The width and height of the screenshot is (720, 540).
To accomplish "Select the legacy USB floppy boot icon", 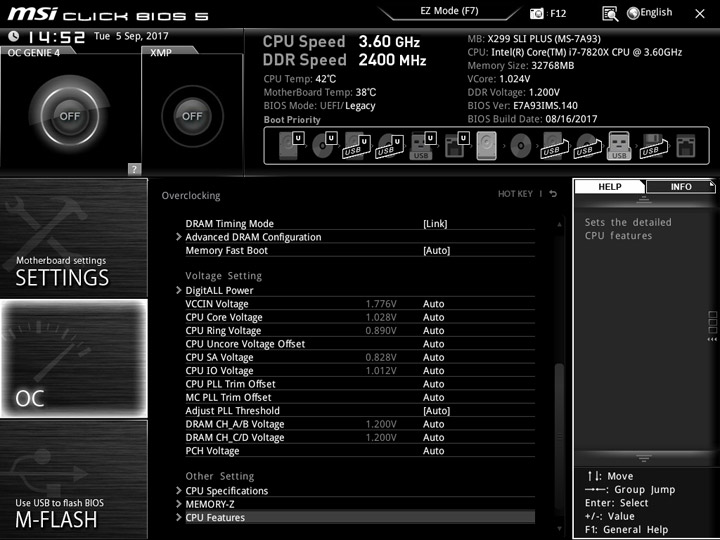I will (654, 146).
